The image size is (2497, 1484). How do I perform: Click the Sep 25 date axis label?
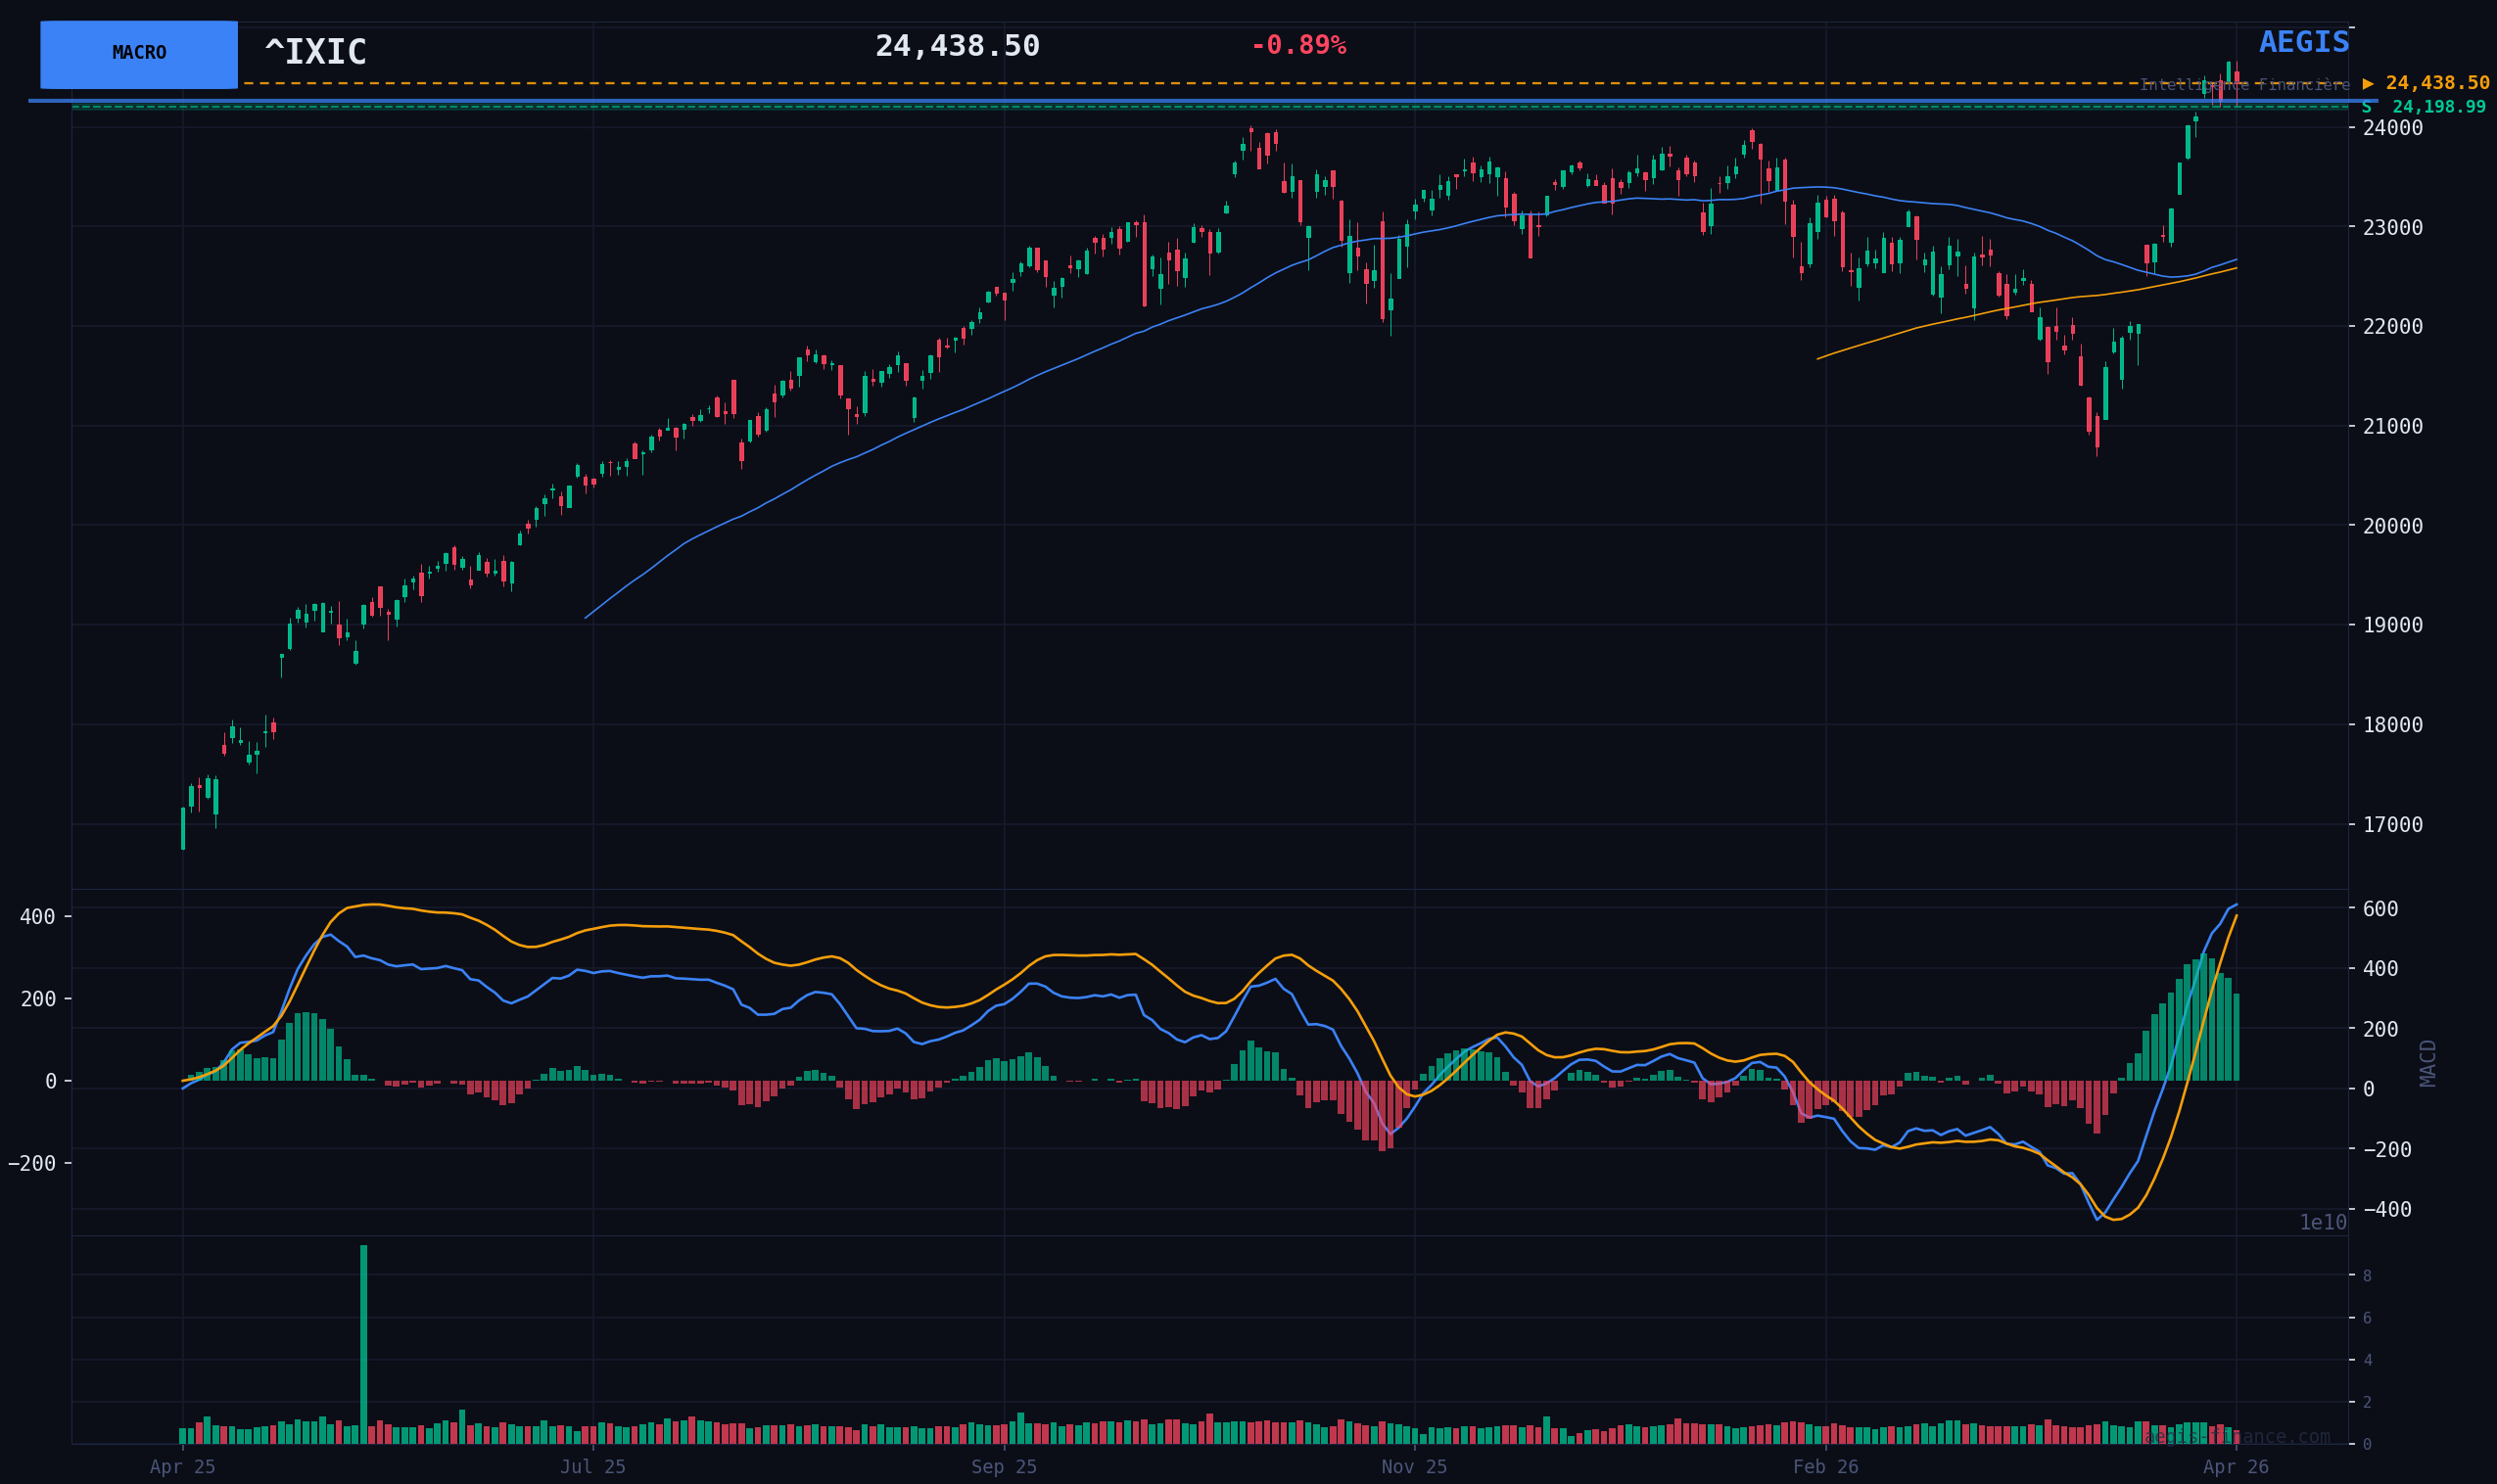1004,1467
